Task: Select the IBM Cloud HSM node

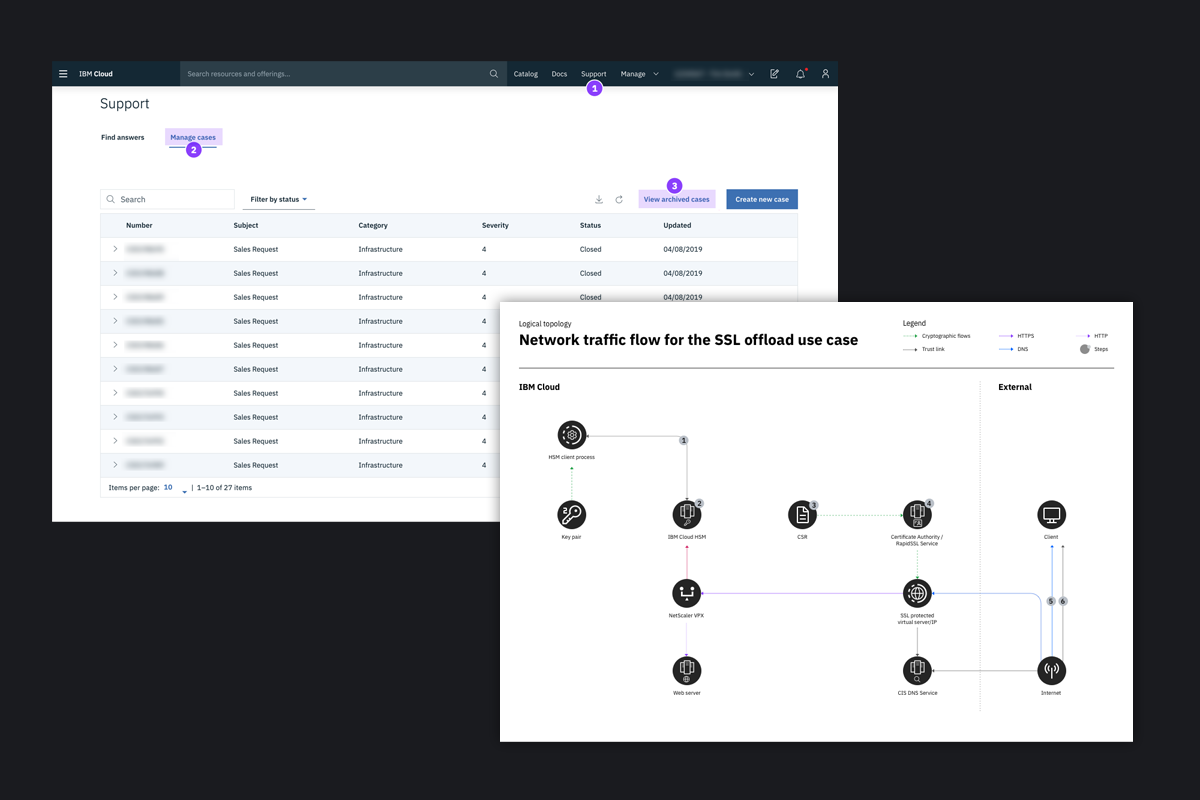Action: (687, 515)
